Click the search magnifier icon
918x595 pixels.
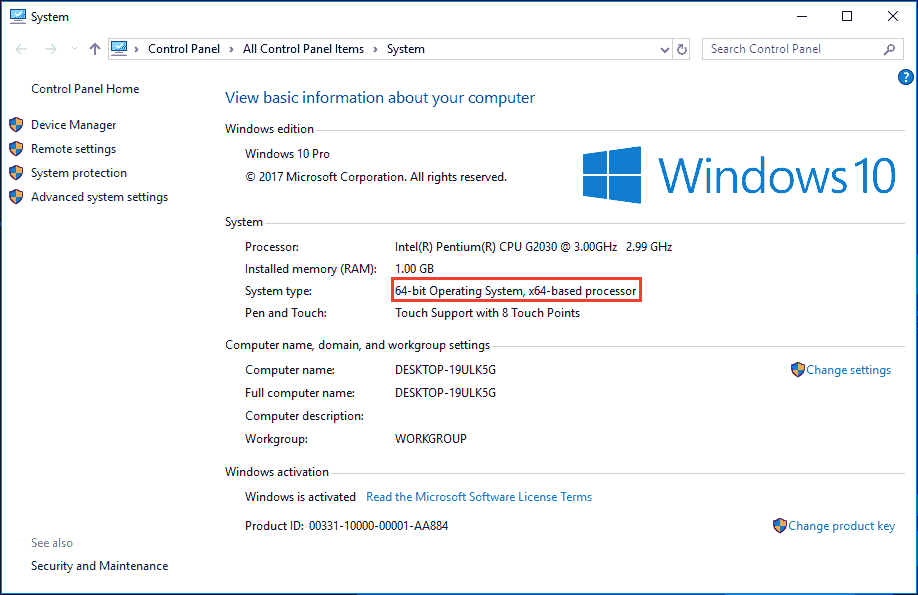889,49
